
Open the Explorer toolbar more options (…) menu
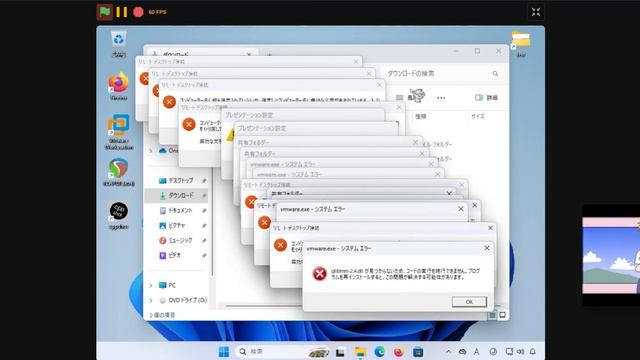441,98
